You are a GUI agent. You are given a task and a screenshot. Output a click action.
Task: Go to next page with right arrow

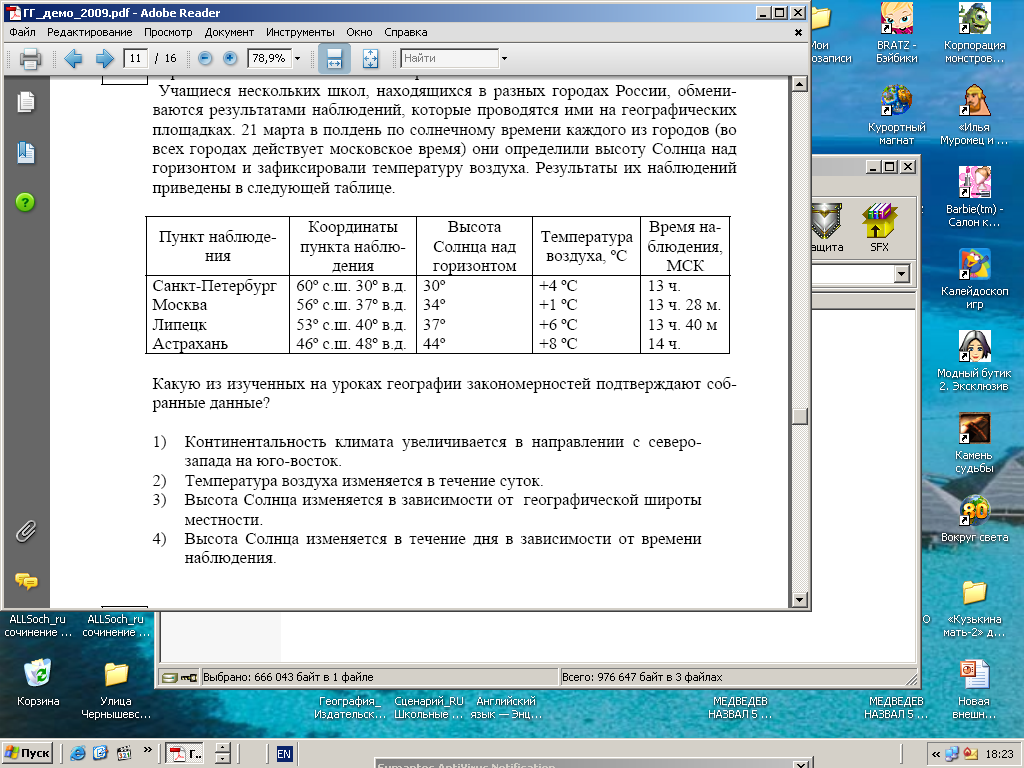coord(104,59)
